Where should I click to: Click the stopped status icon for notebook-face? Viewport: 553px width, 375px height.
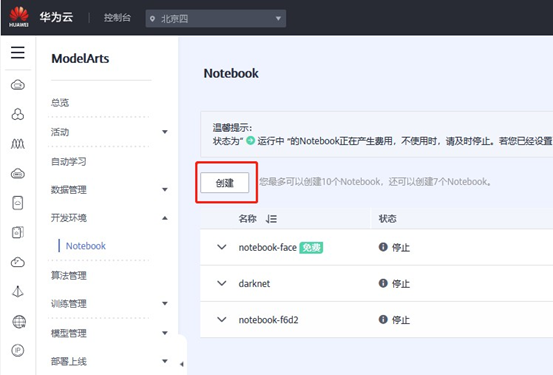click(383, 247)
